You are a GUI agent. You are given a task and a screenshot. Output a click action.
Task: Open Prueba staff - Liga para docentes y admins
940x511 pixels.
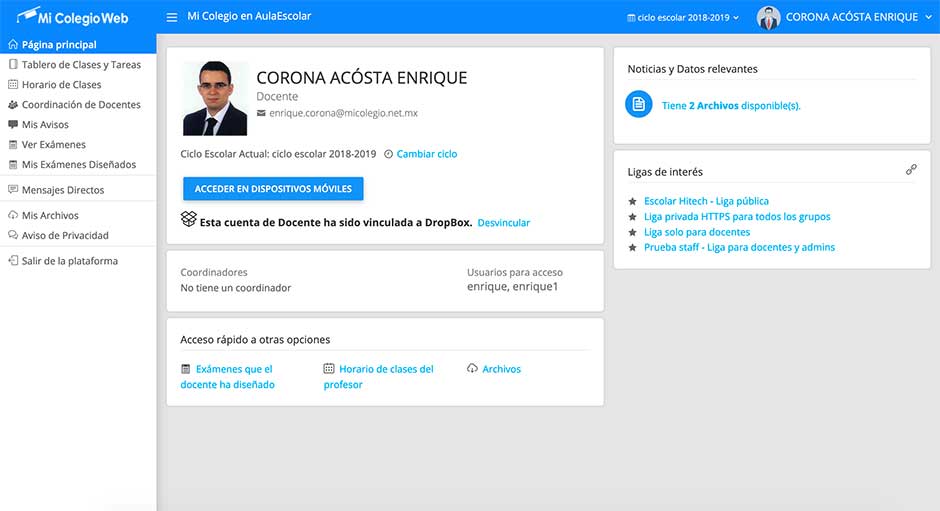(x=739, y=247)
